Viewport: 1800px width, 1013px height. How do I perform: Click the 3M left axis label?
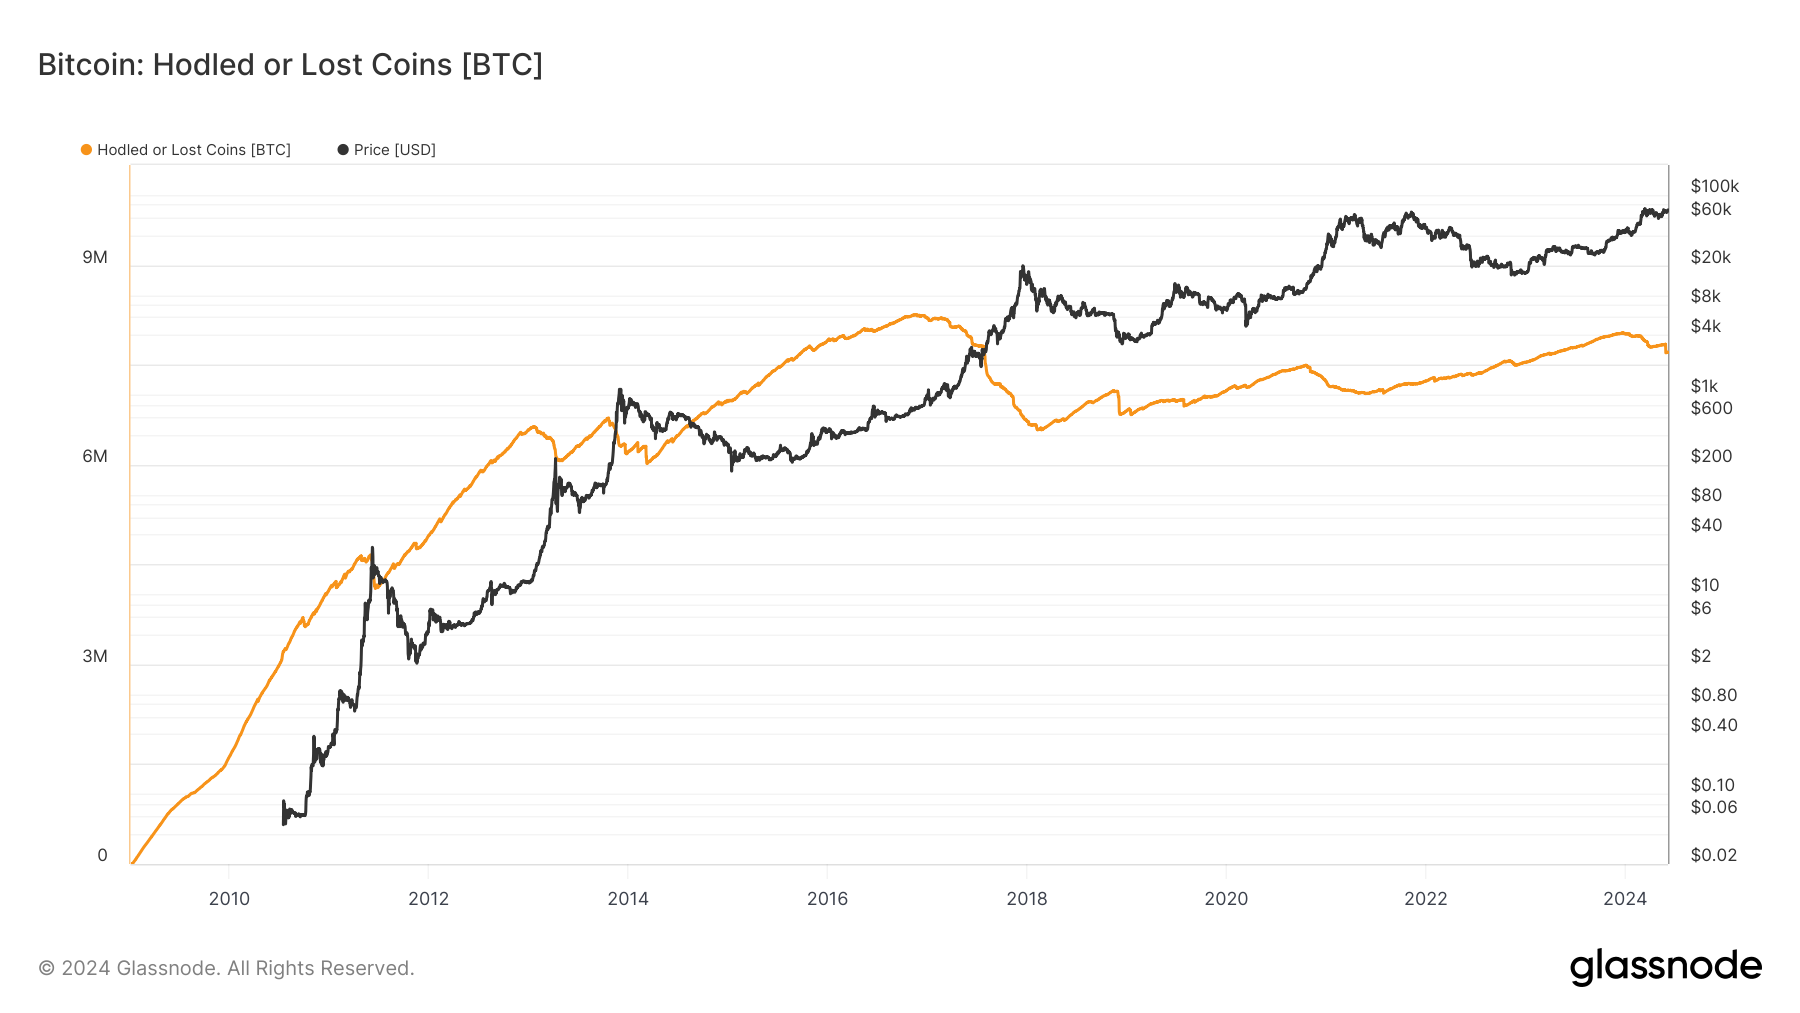tap(95, 656)
